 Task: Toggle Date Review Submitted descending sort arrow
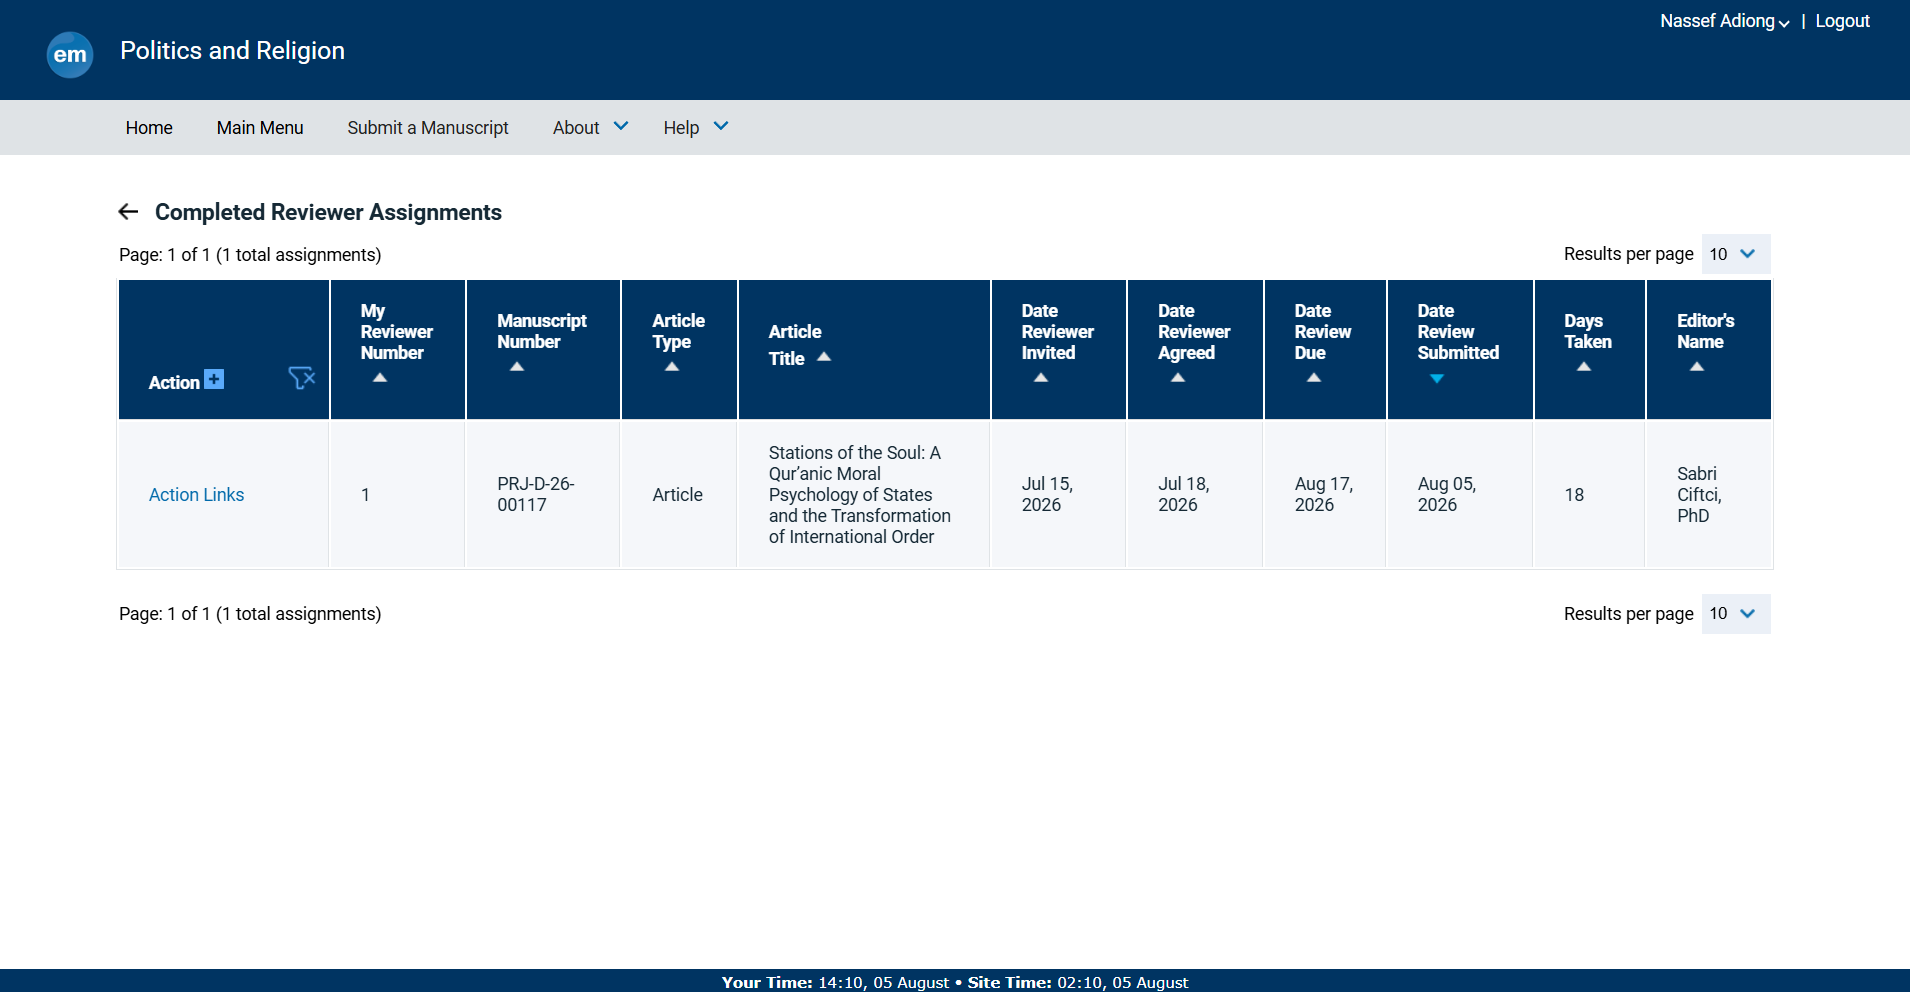[1437, 379]
